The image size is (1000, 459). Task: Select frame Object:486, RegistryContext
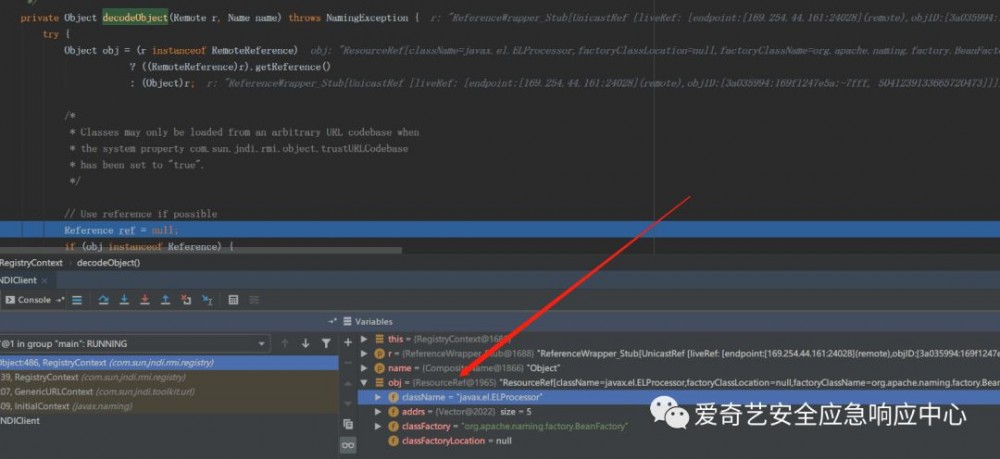pyautogui.click(x=169, y=362)
